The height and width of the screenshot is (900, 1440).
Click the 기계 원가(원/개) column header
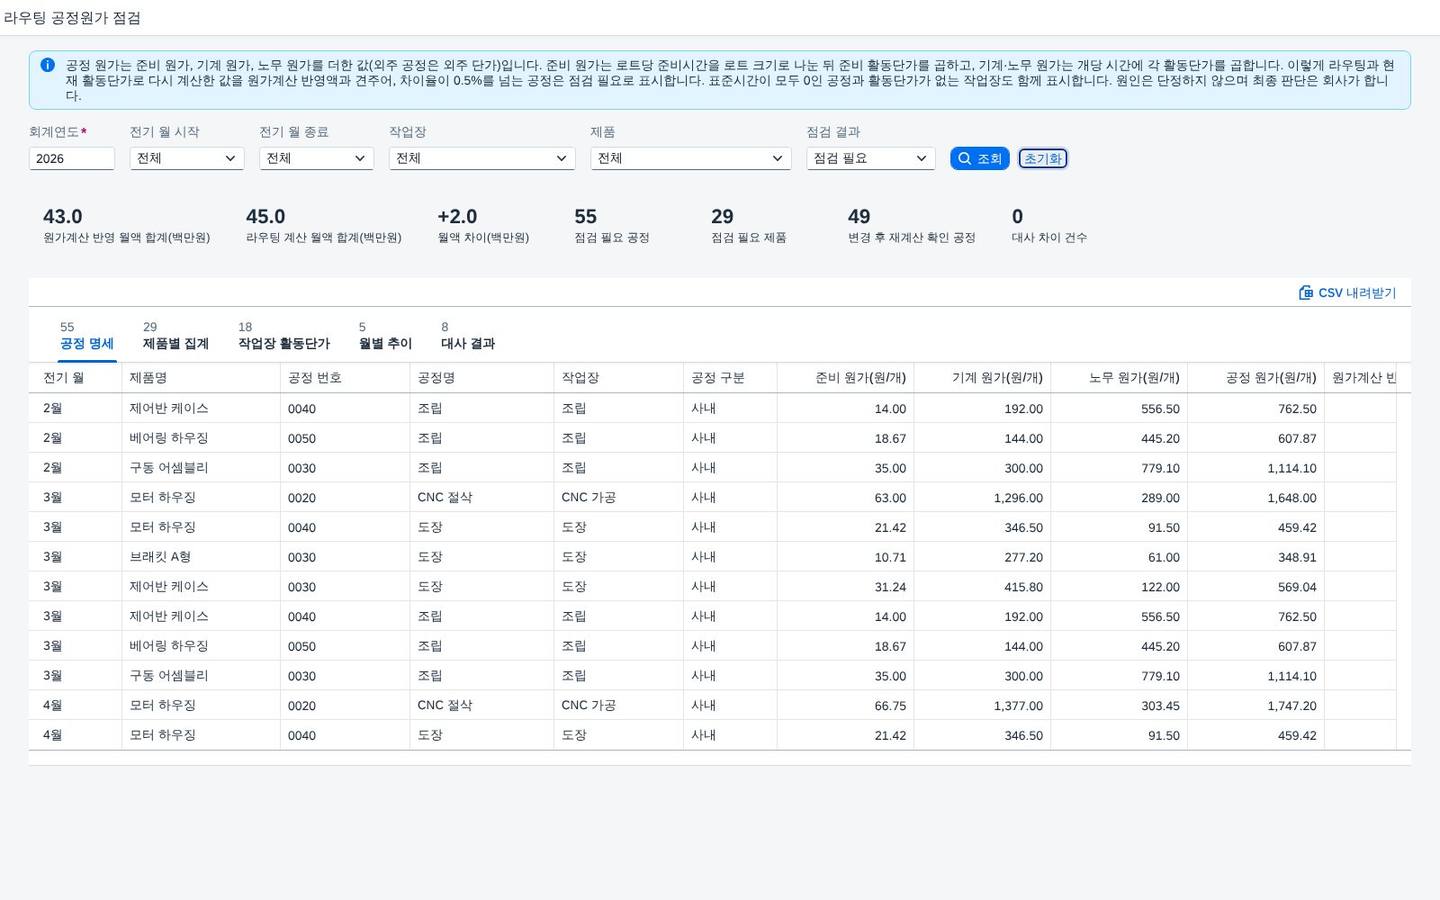click(982, 378)
